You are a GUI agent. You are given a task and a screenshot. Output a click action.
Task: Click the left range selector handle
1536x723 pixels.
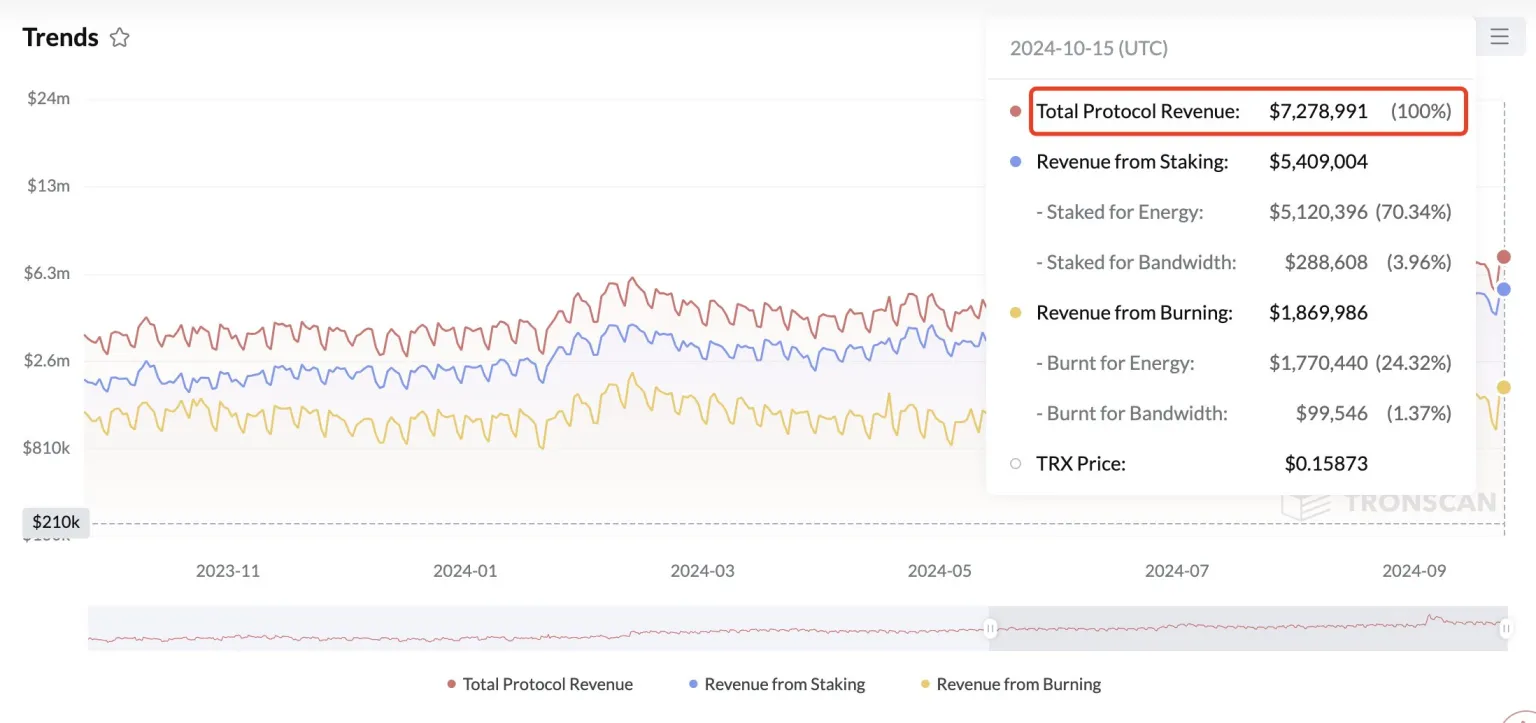990,628
